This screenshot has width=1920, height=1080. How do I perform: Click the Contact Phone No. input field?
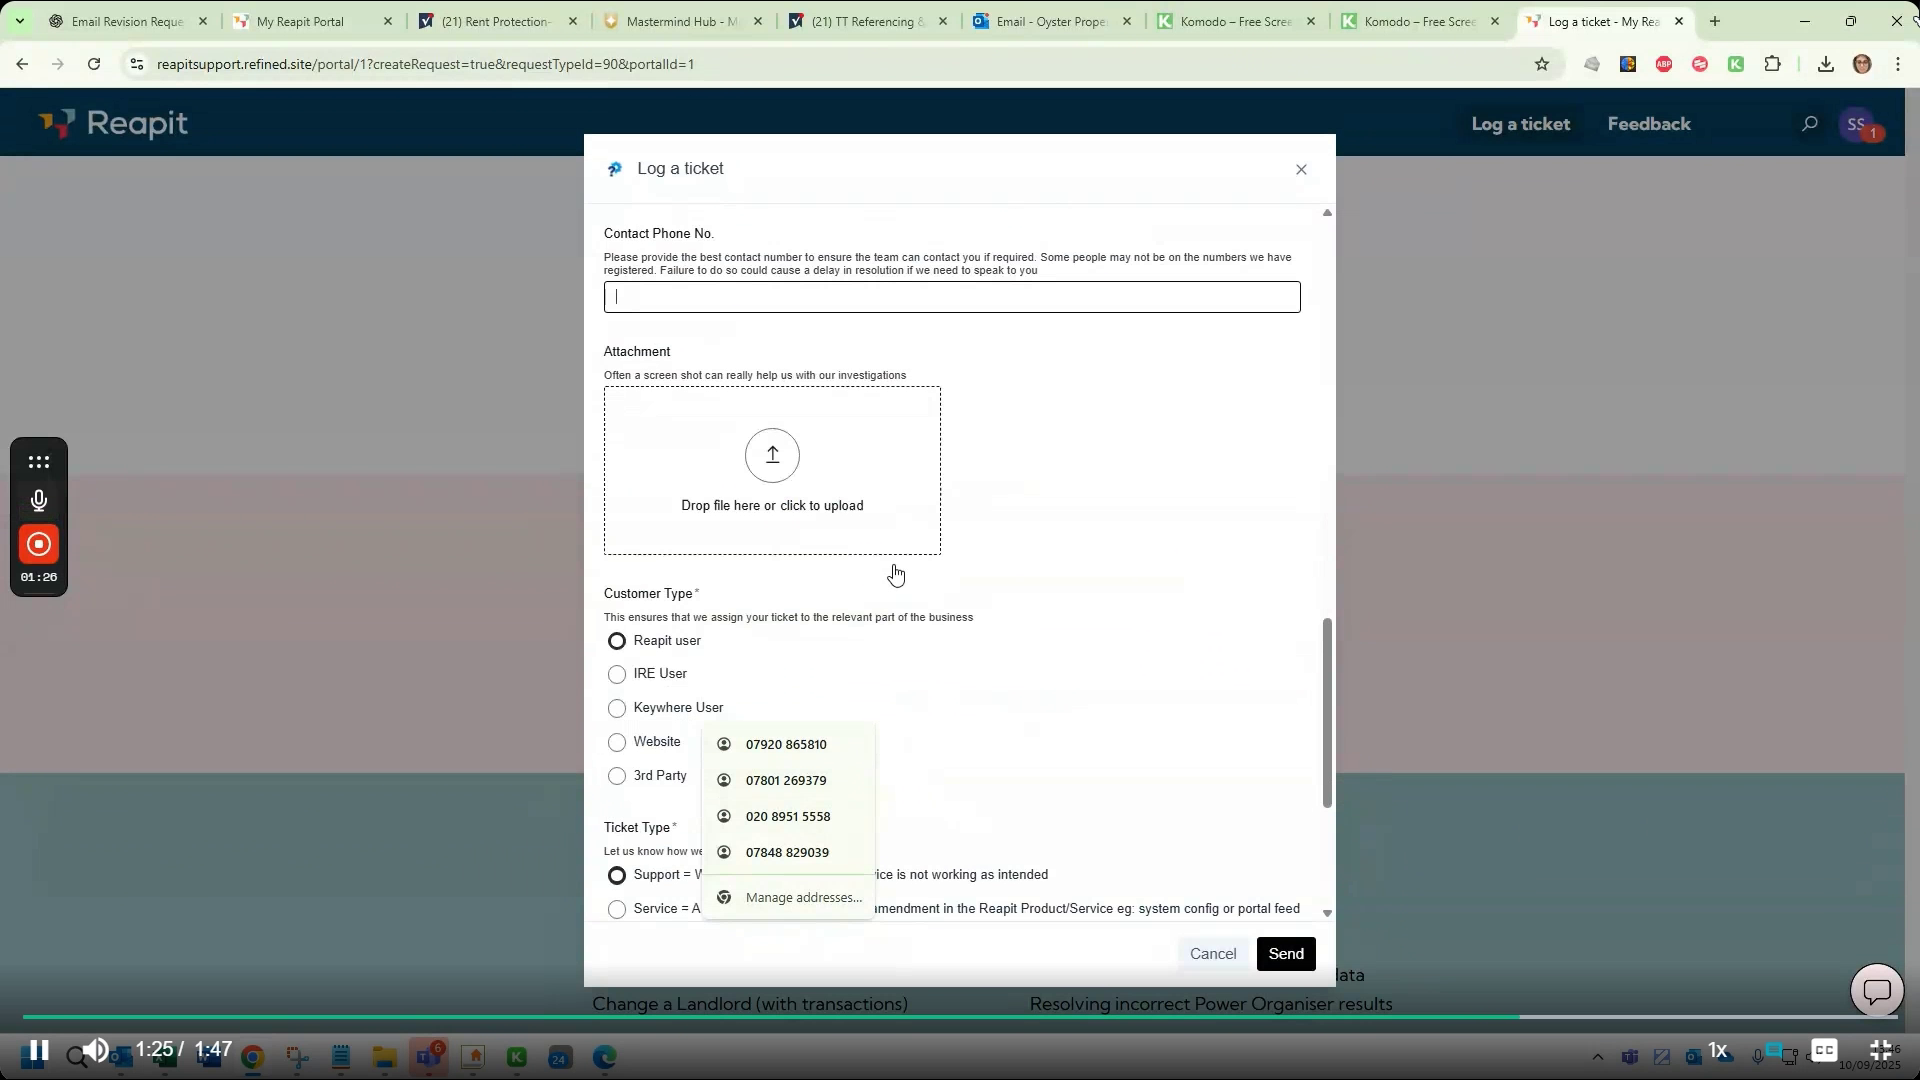coord(951,297)
